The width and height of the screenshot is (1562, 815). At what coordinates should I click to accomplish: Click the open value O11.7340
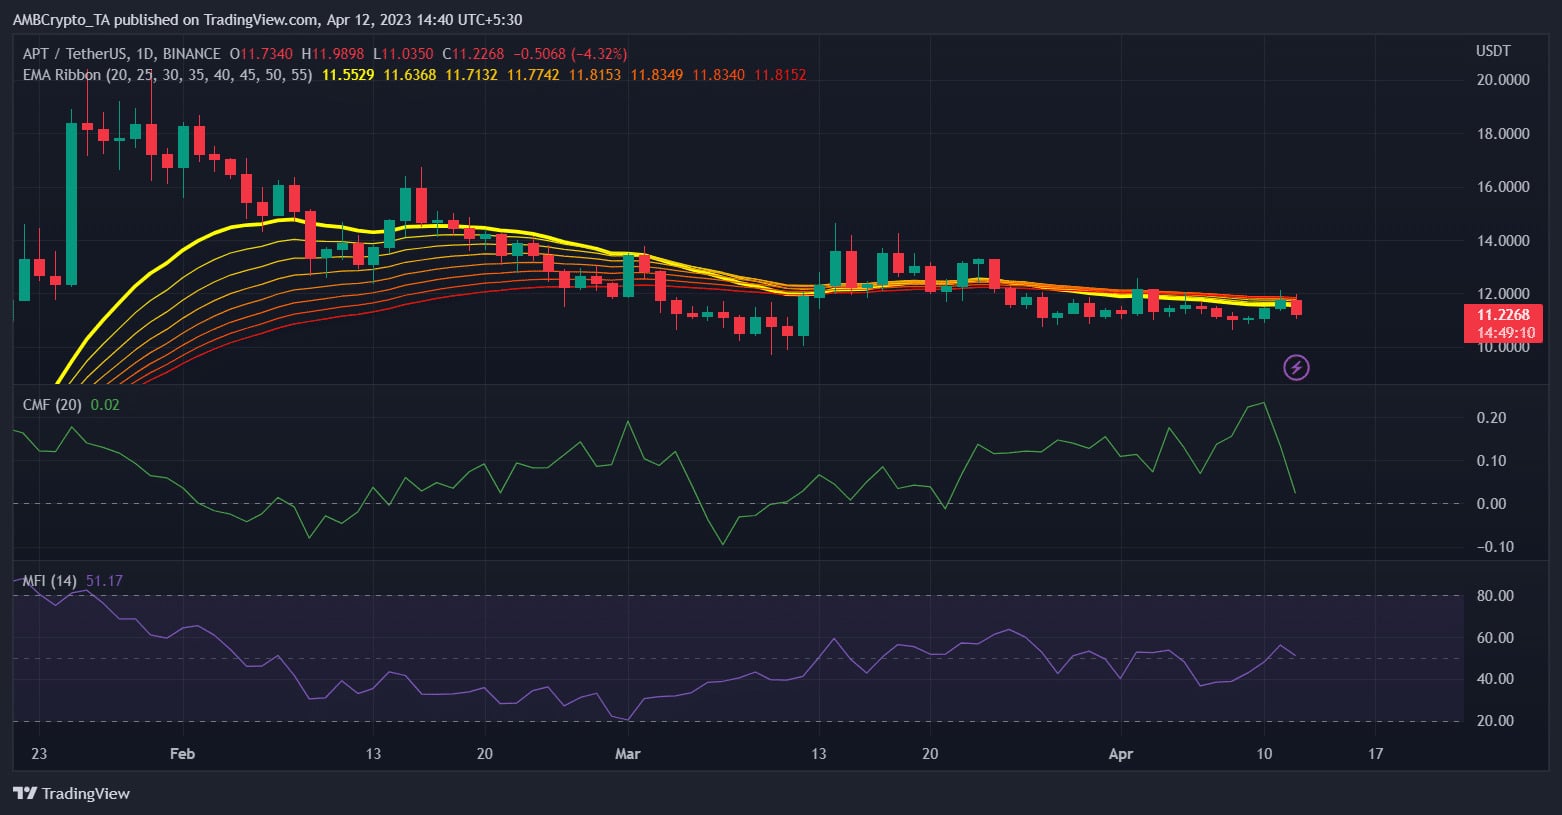[262, 54]
